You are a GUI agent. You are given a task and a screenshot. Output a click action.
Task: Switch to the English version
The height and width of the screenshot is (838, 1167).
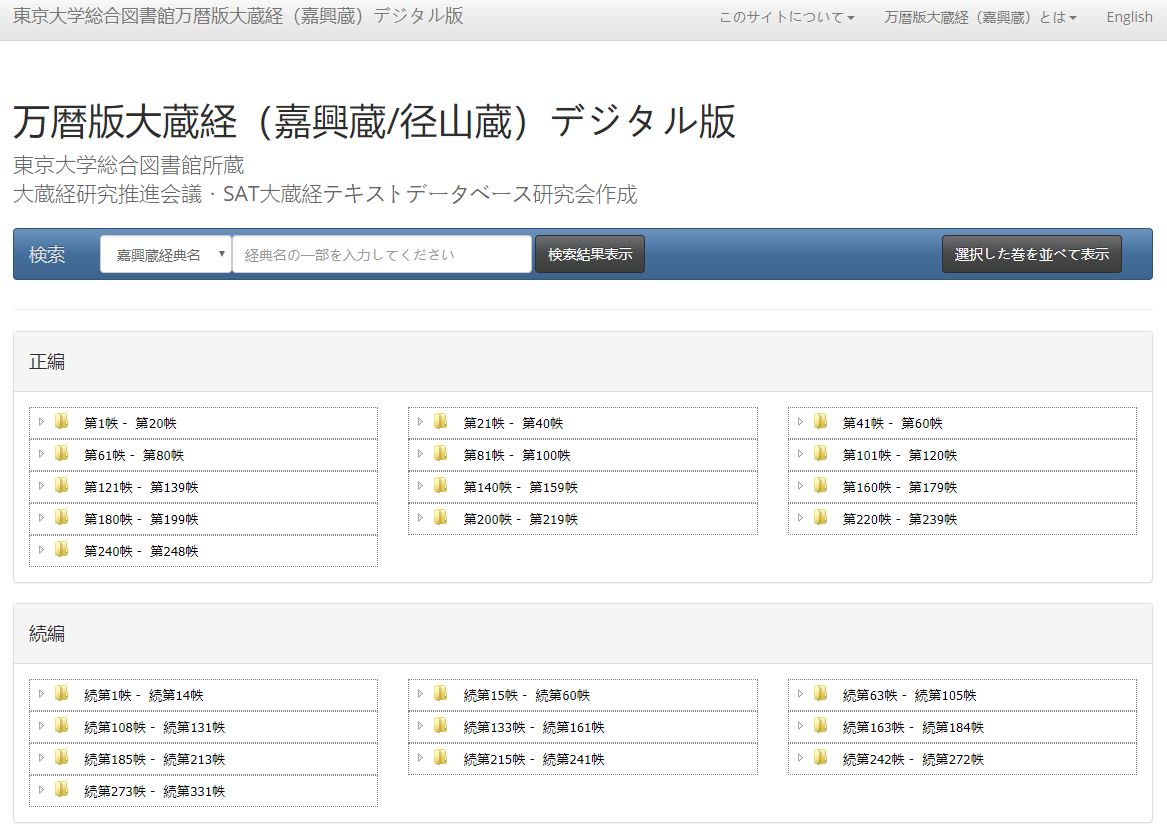pos(1129,17)
